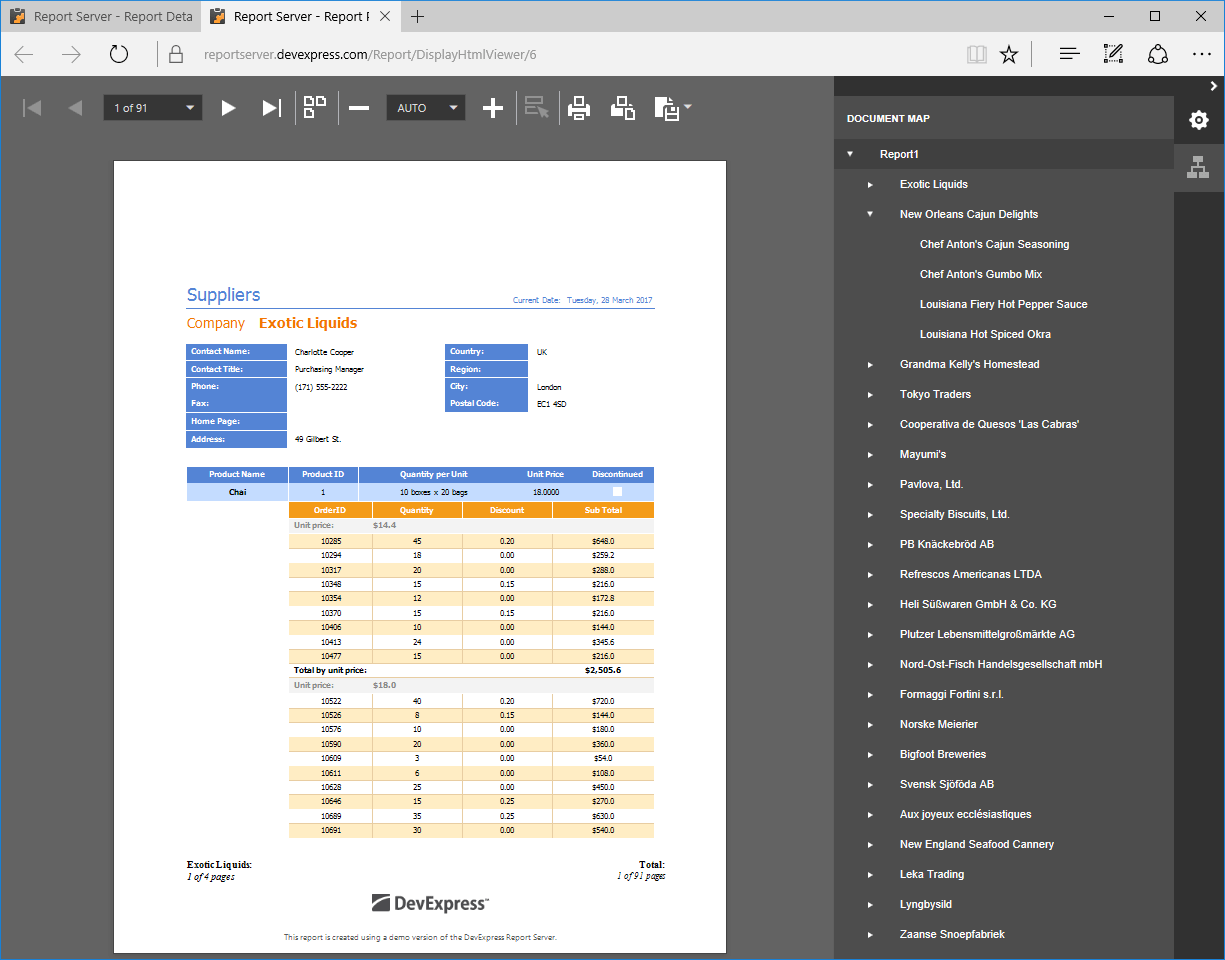Open the AUTO zoom level dropdown
Screen dimensions: 1225x960
(425, 107)
